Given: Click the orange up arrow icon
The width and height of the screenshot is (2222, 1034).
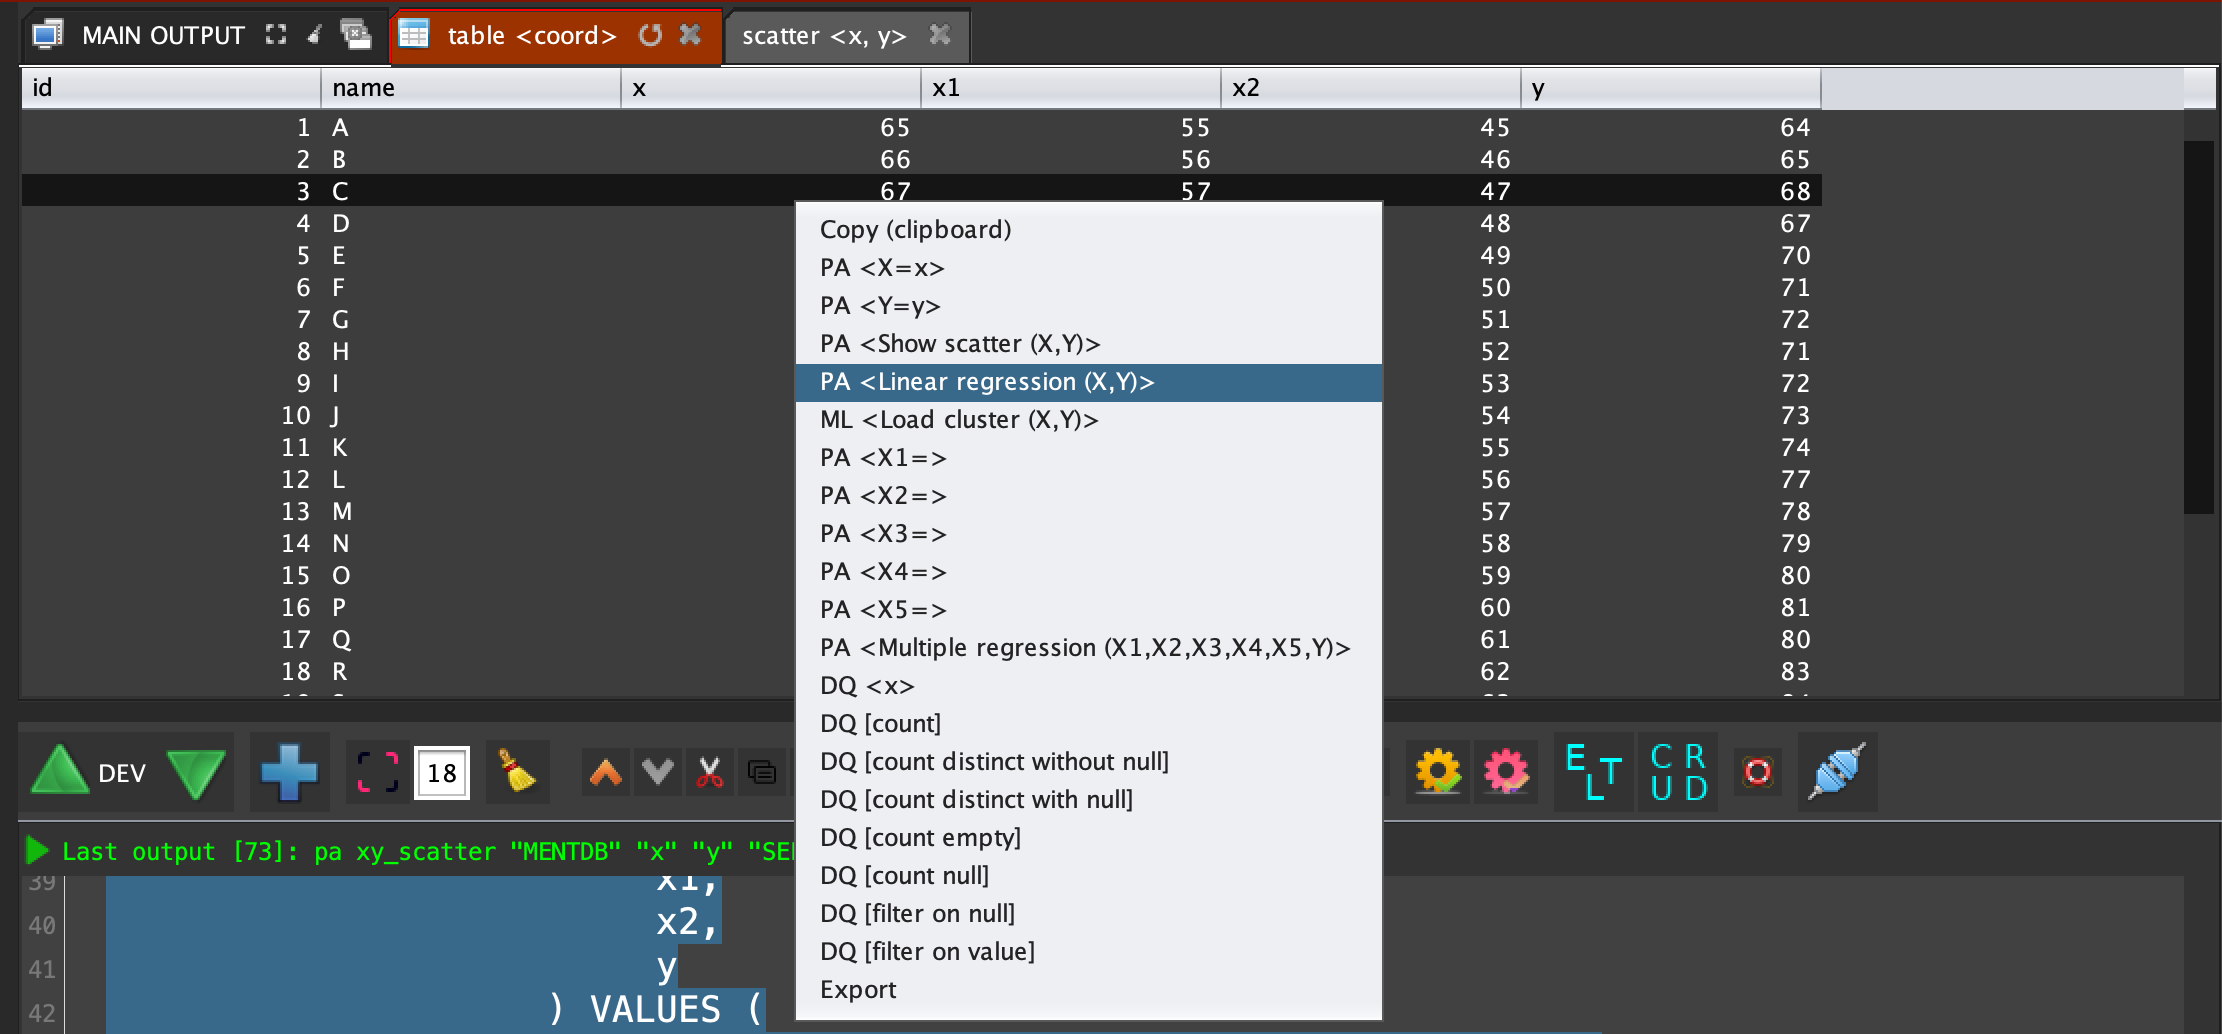Looking at the screenshot, I should (x=606, y=772).
